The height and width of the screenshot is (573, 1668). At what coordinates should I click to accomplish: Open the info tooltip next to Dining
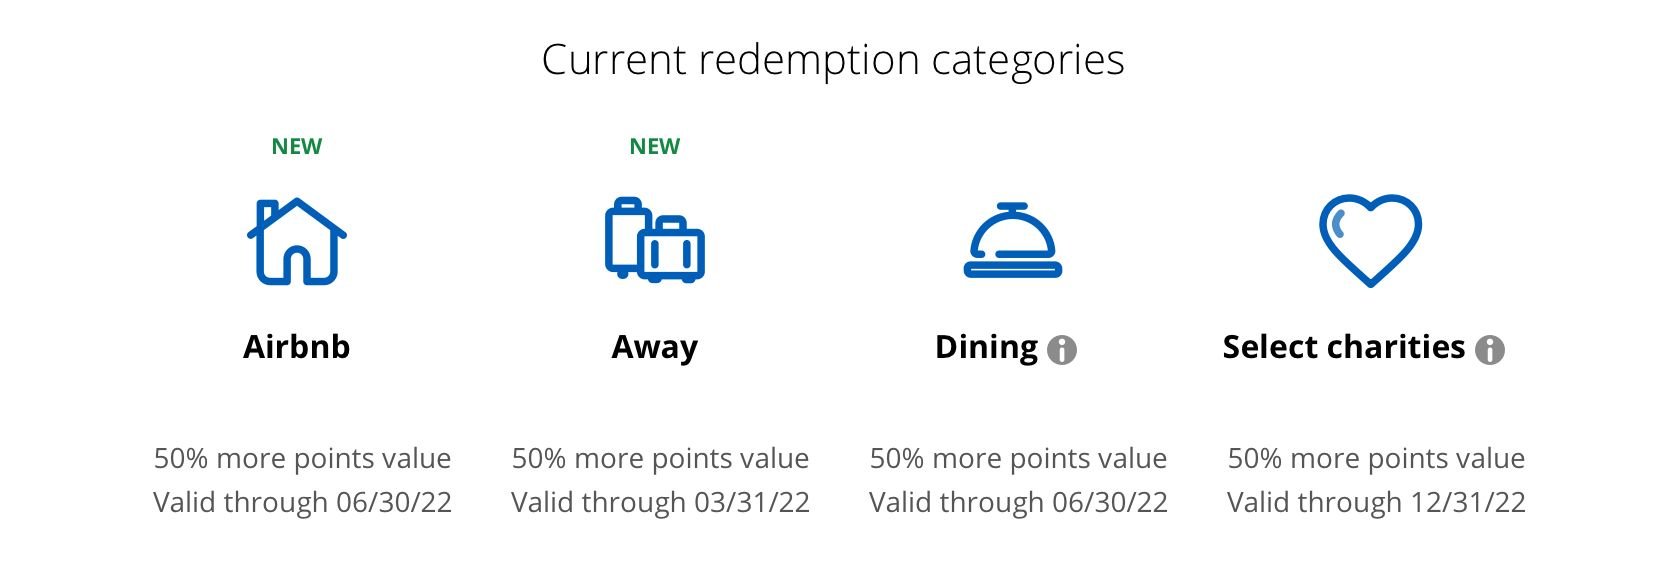[x=1061, y=350]
